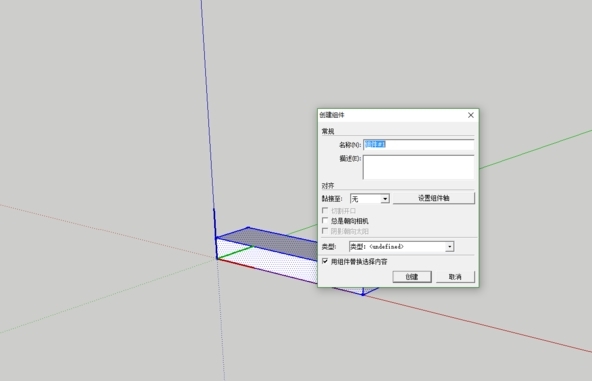Click the 取消 cancel button

(455, 277)
